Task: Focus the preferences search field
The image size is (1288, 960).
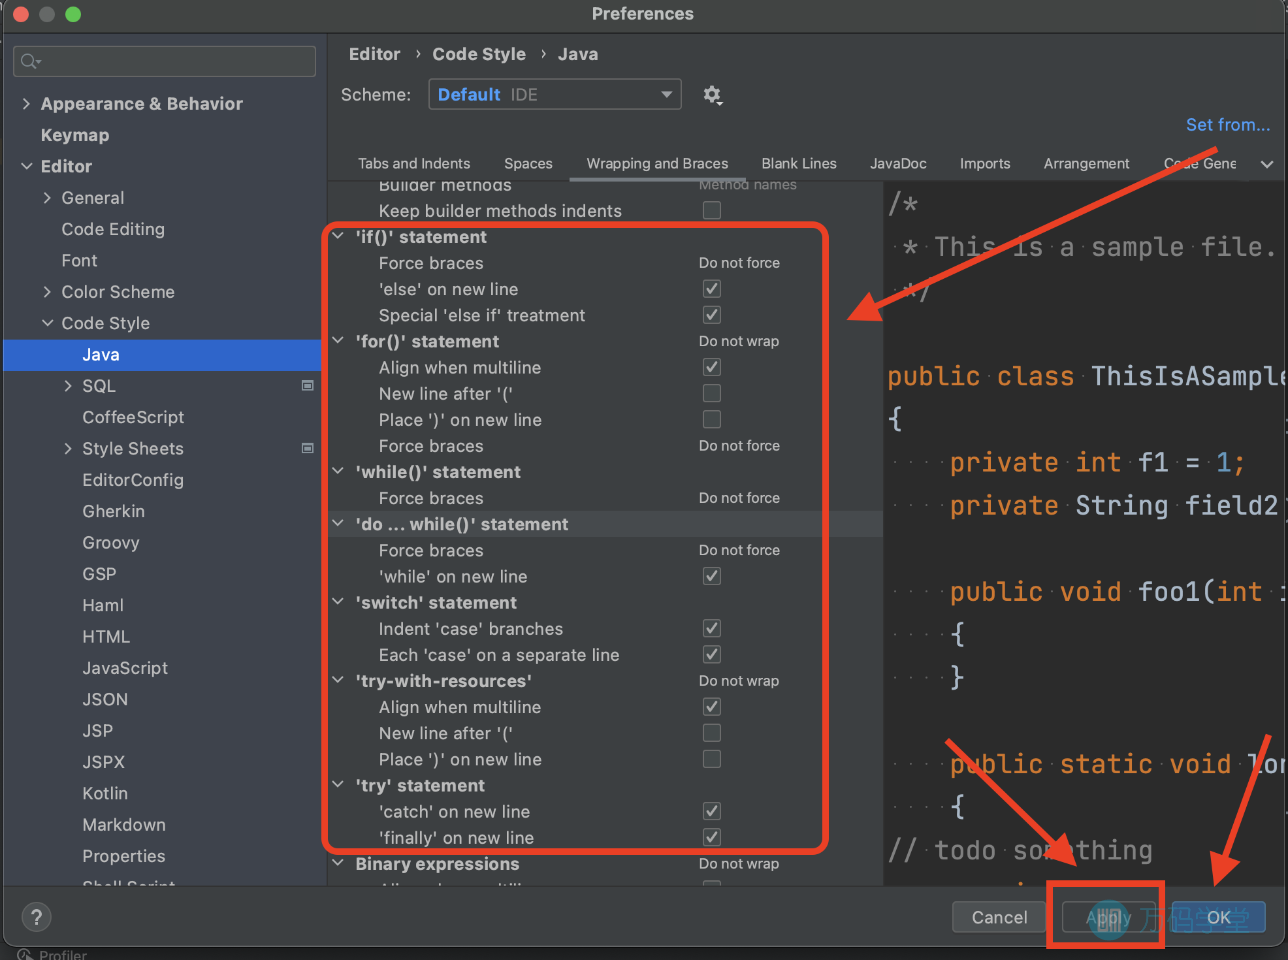Action: tap(164, 61)
